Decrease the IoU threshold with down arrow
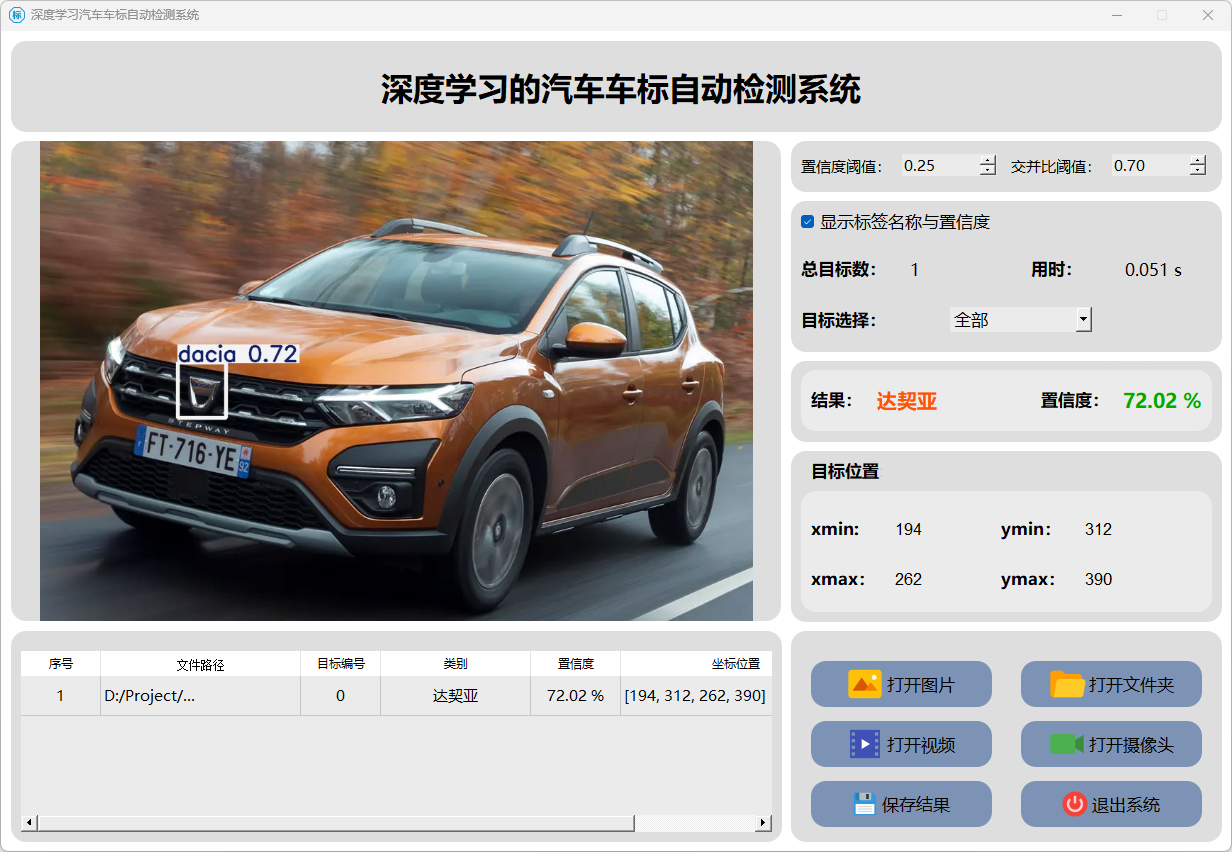The width and height of the screenshot is (1232, 852). (x=1198, y=171)
